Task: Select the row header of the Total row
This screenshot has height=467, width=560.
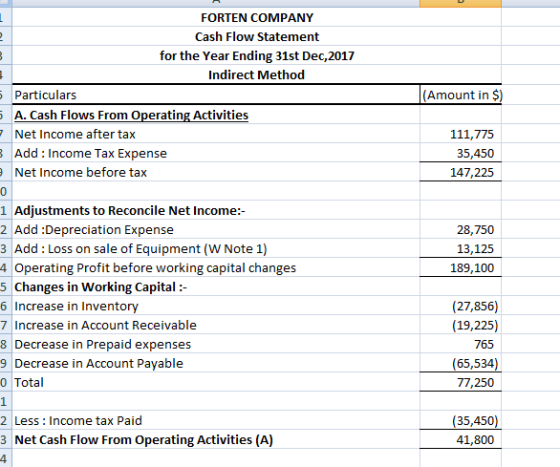Action: (5, 382)
